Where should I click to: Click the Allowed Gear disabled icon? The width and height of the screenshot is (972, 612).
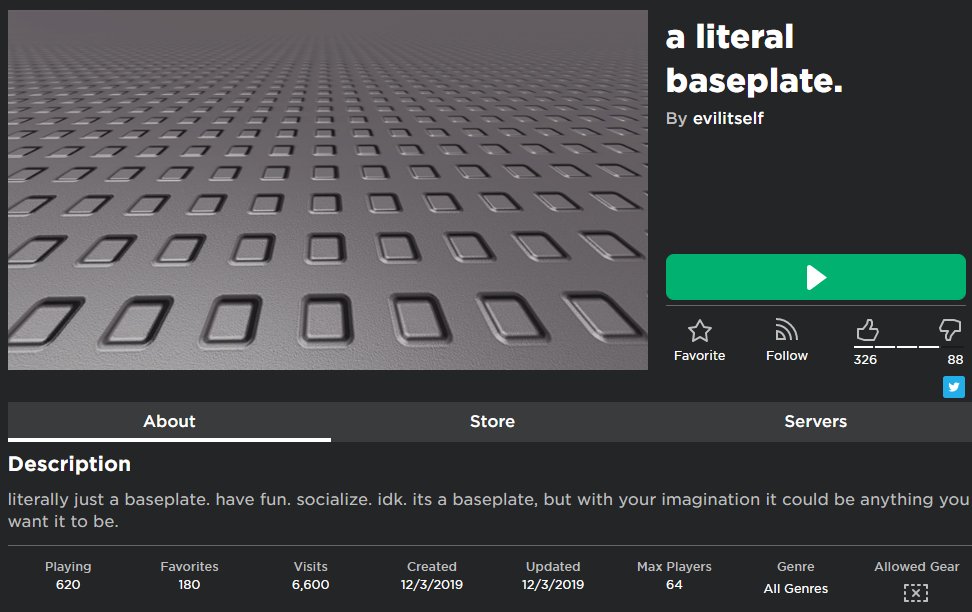point(916,593)
